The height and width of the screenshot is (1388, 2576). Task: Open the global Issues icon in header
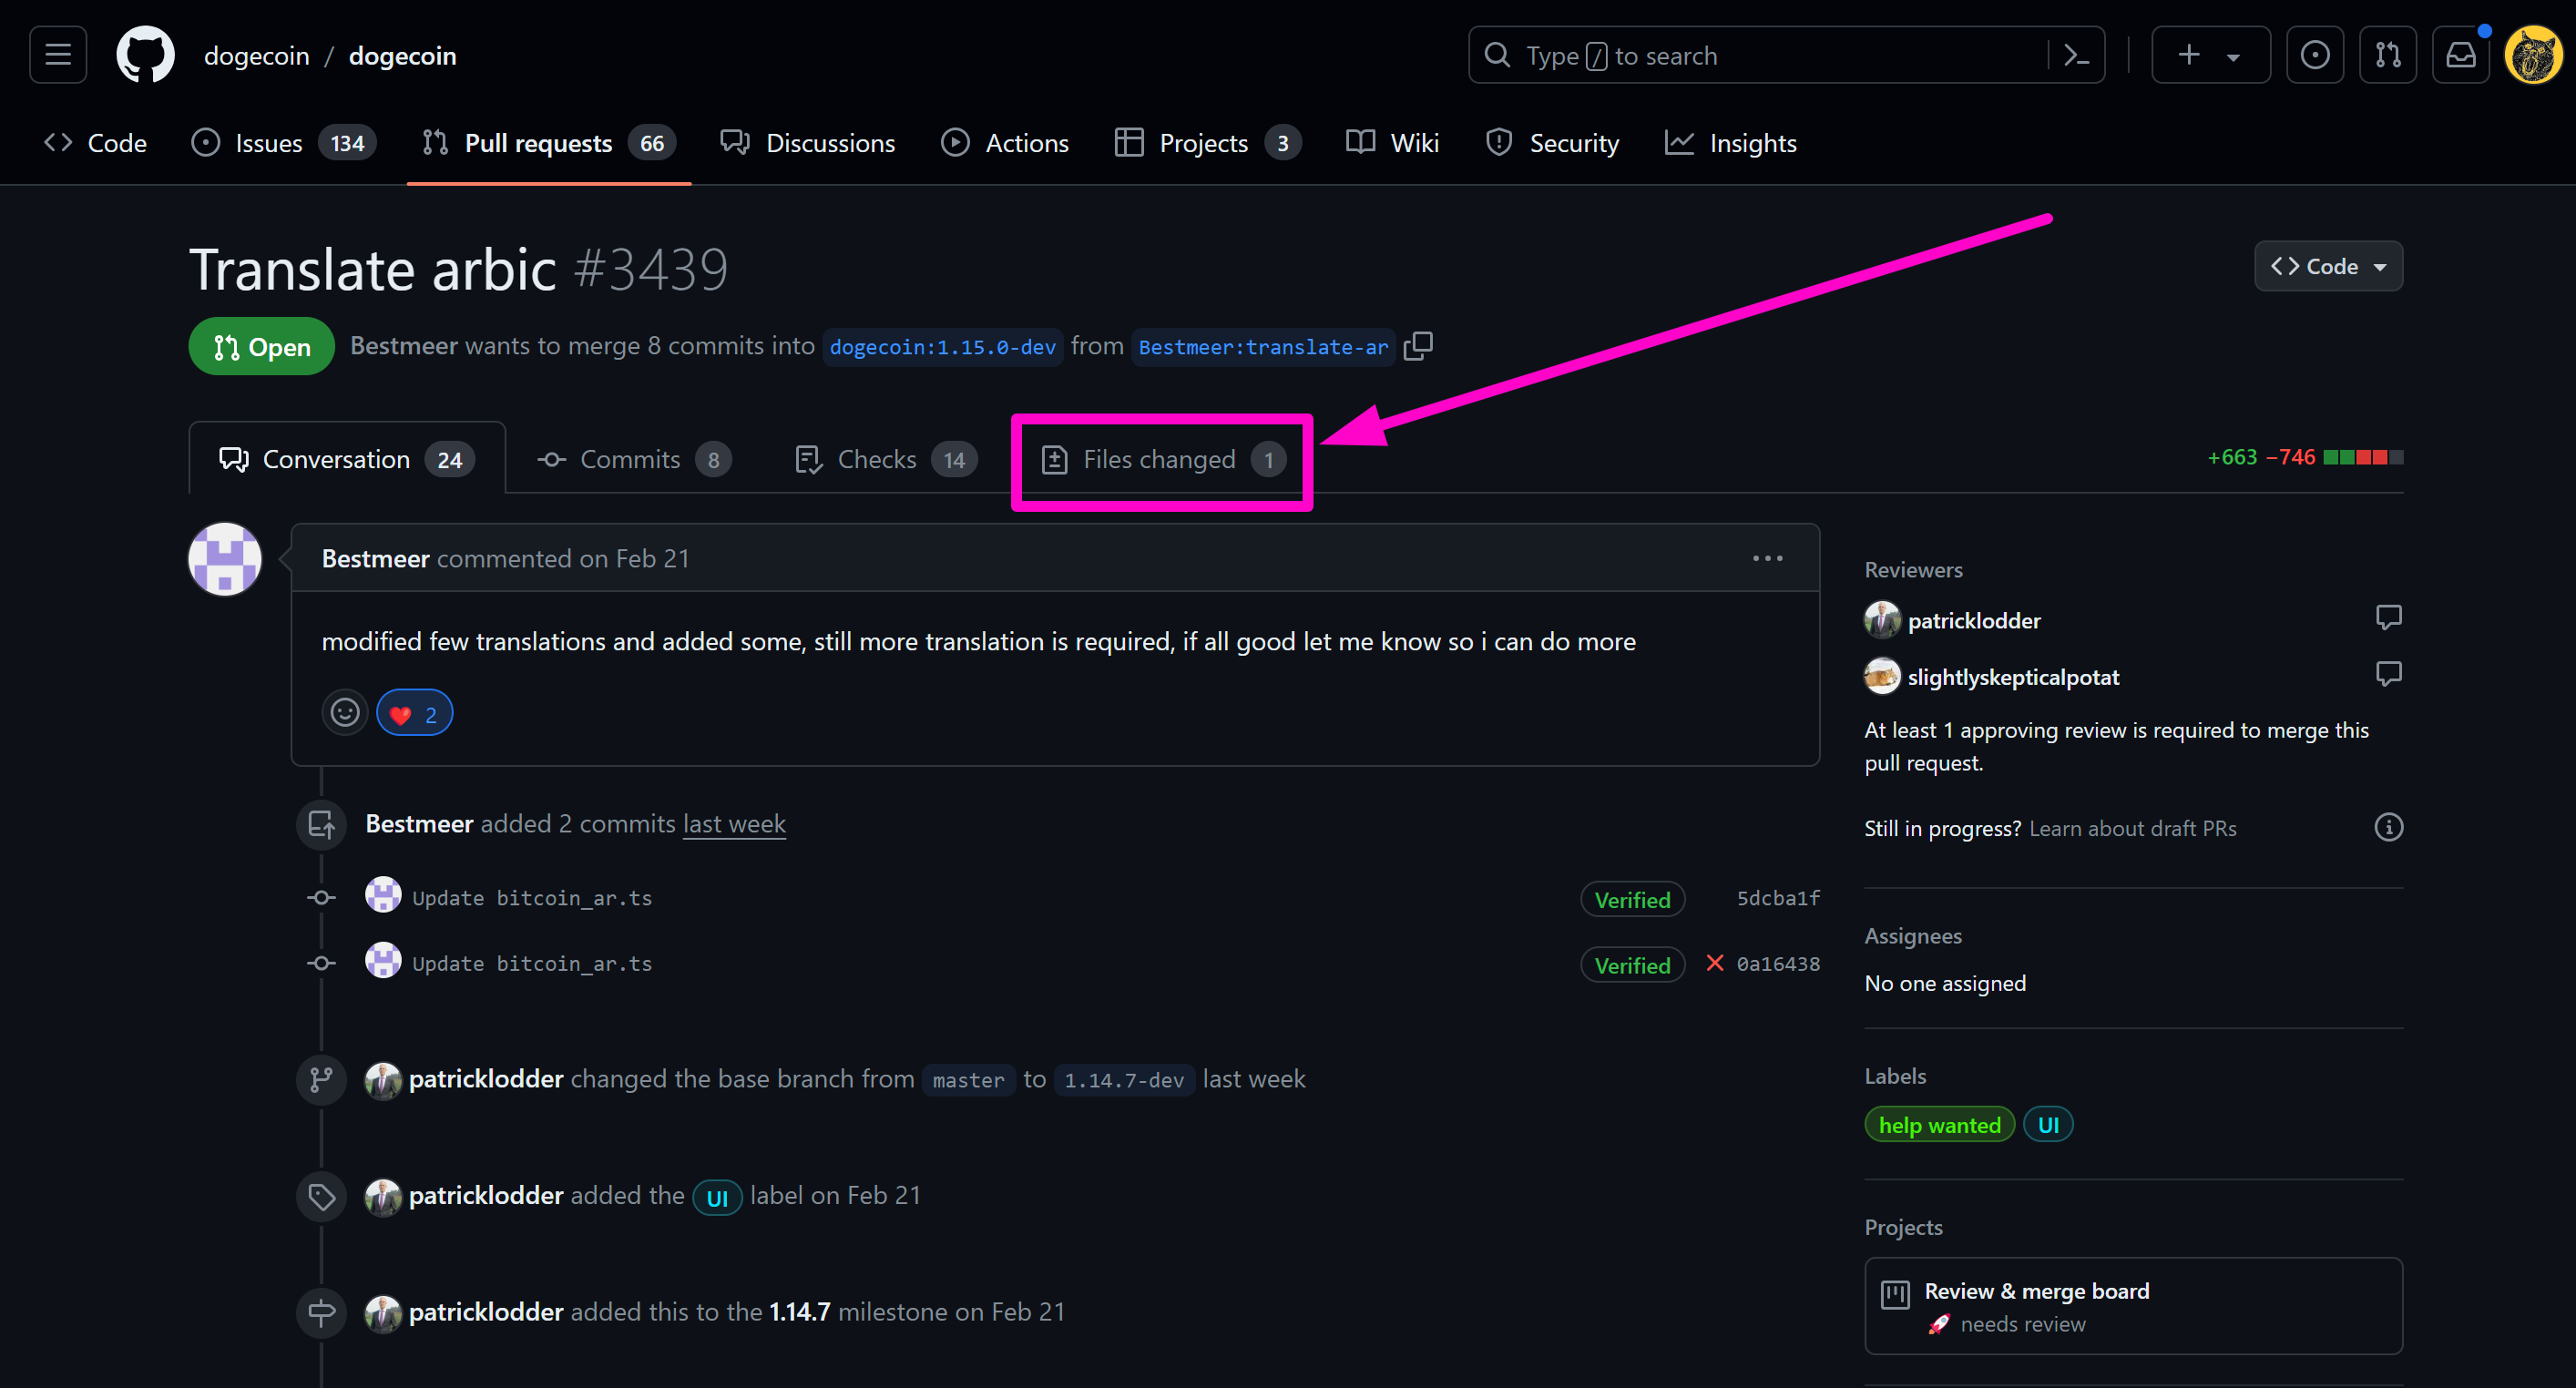coord(2314,55)
